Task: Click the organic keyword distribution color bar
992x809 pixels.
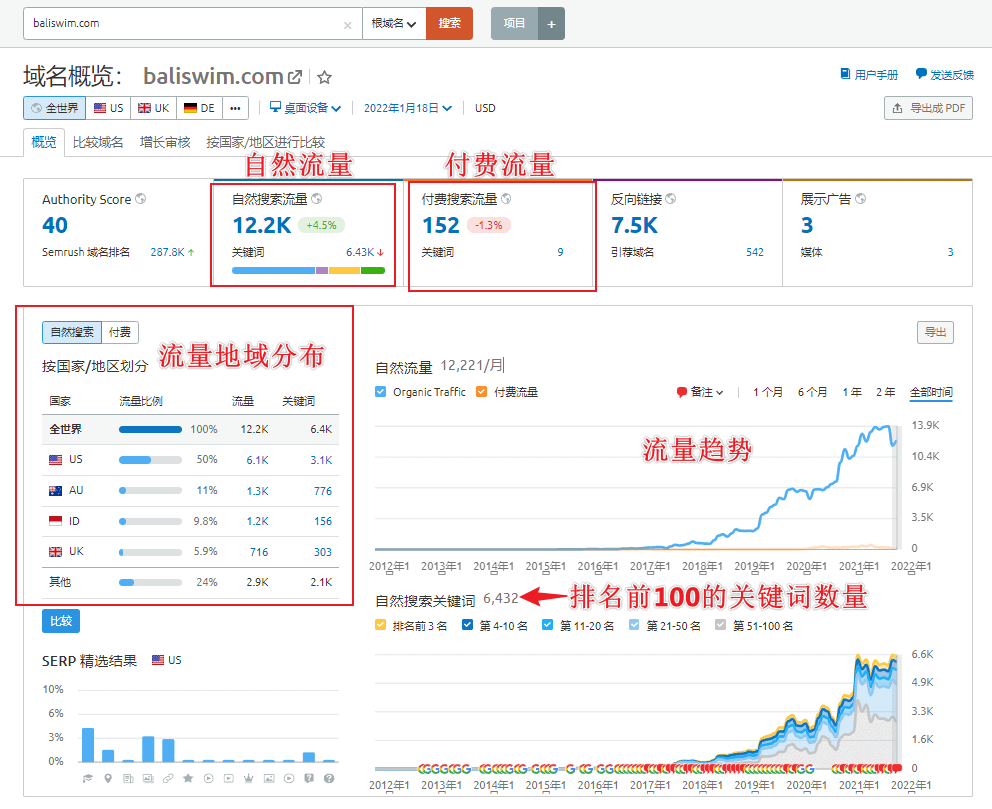Action: [308, 270]
